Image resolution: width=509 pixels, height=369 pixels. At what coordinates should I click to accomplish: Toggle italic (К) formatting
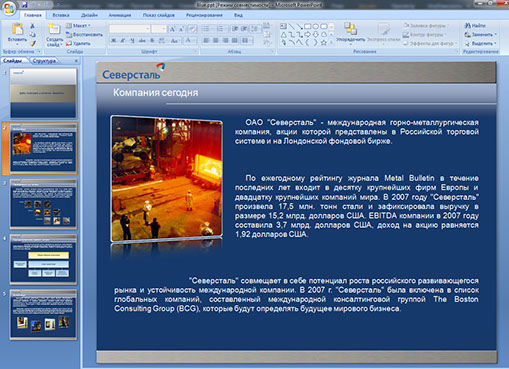pyautogui.click(x=123, y=40)
